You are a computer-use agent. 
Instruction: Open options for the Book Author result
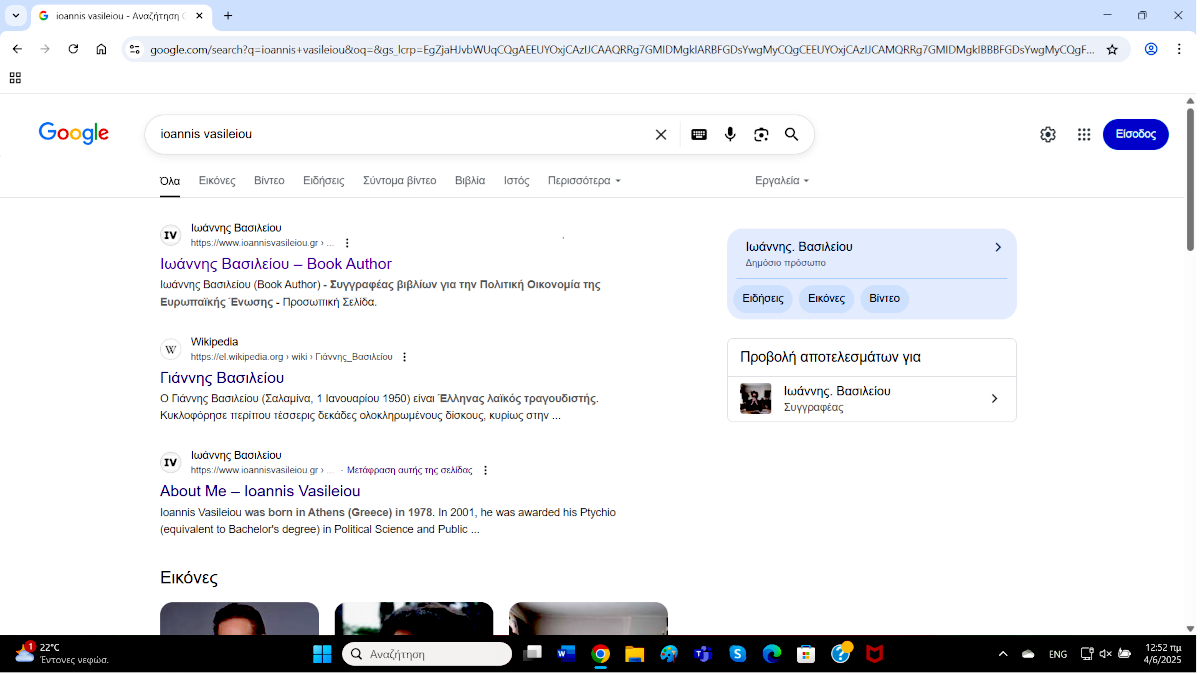[x=347, y=243]
